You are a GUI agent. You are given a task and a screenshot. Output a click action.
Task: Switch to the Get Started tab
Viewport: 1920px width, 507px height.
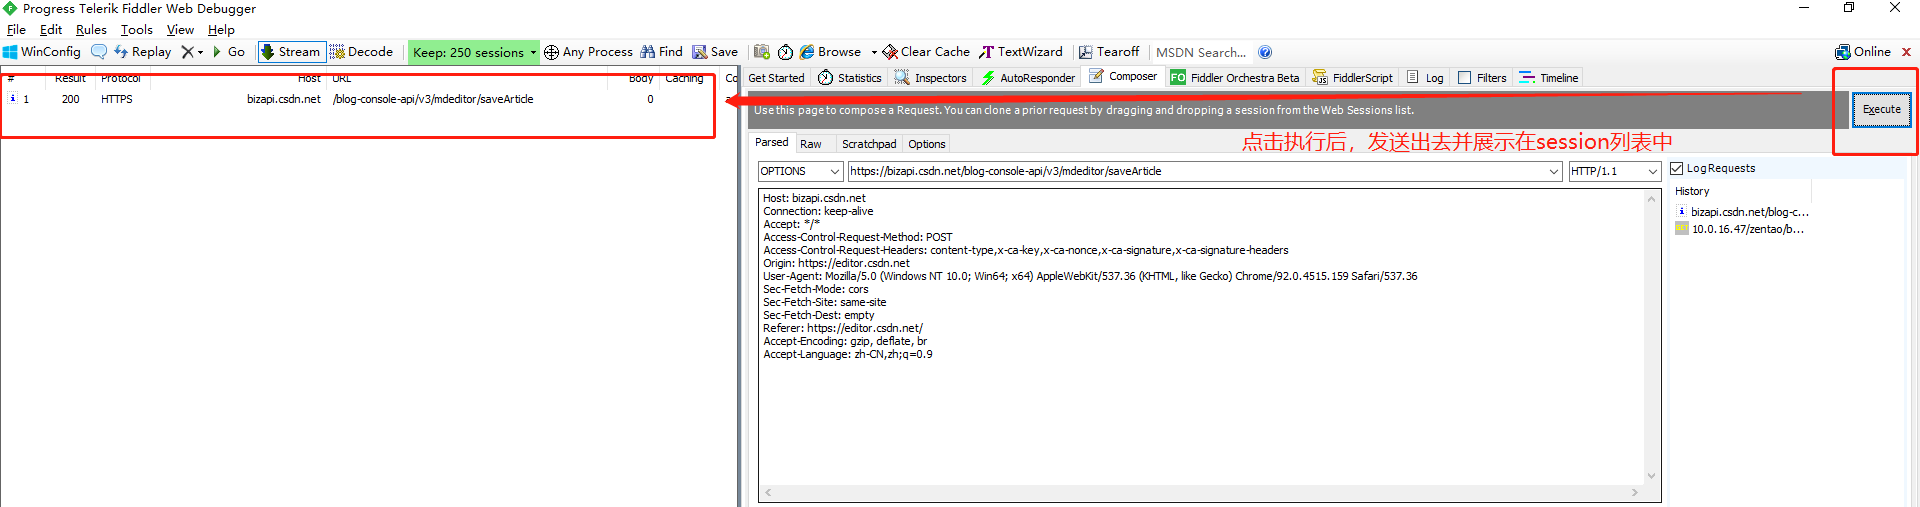pos(776,78)
